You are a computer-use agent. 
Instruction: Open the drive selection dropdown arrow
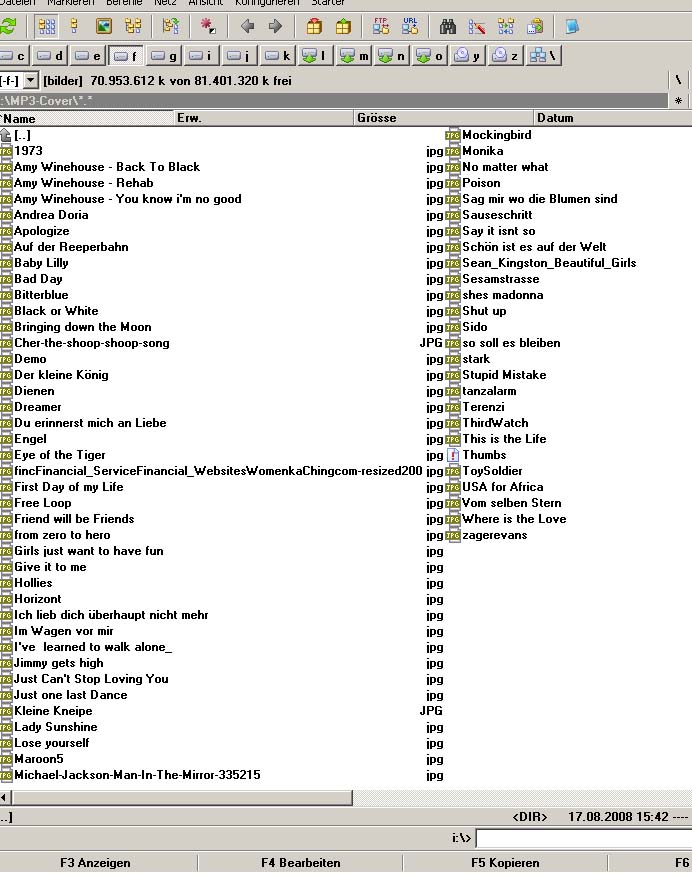click(x=31, y=81)
